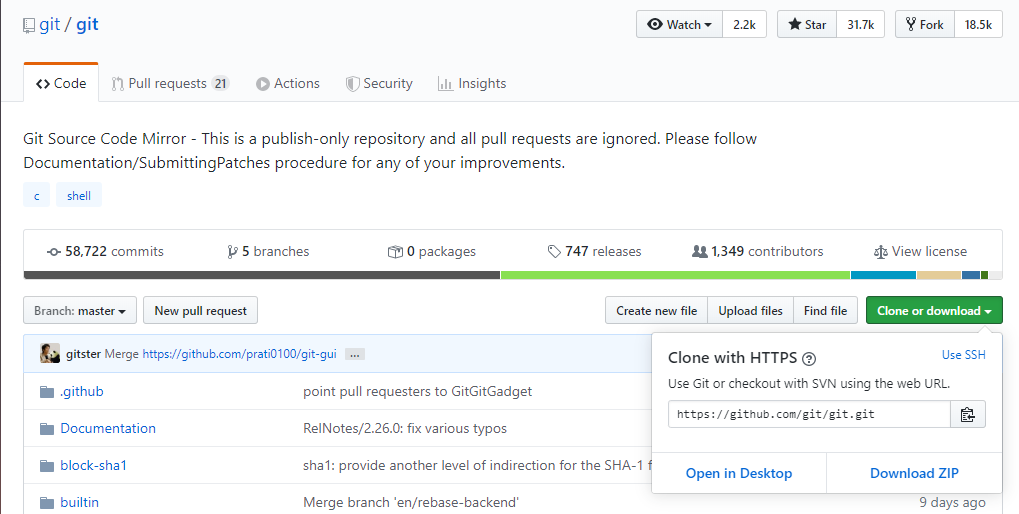Open builtin folder name link

[79, 502]
